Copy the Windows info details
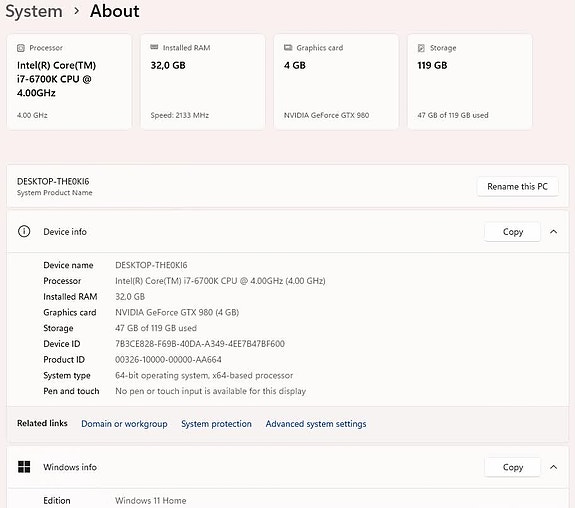The height and width of the screenshot is (508, 575). pos(512,467)
